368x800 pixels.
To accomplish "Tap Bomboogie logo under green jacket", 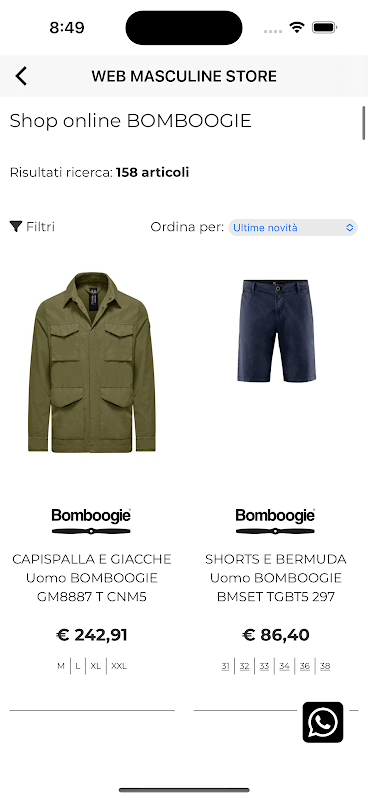I will 91,521.
